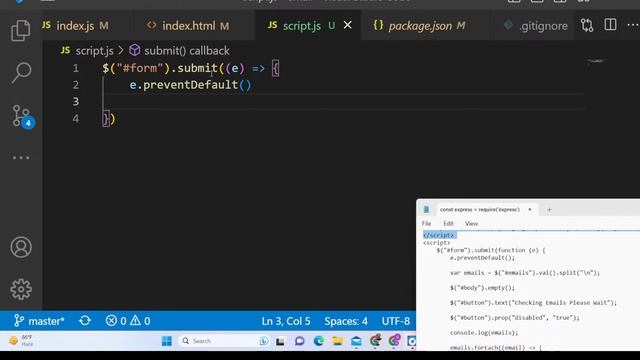Open the Edit menu in Notepad

(448, 224)
